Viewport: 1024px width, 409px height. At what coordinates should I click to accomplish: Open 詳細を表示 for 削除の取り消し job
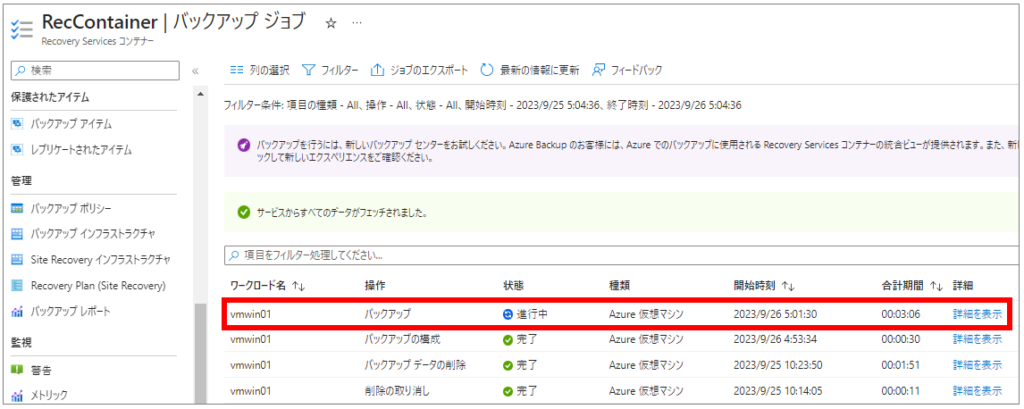tap(977, 391)
